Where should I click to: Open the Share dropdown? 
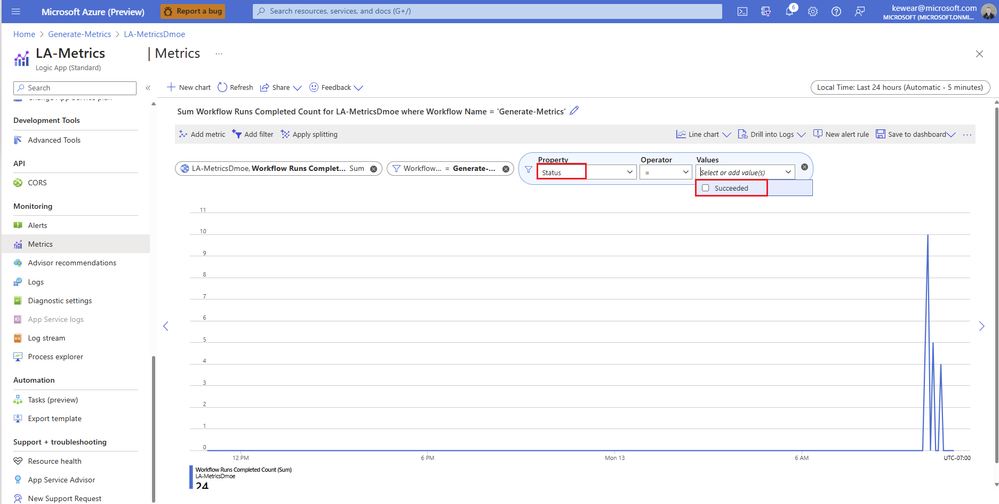point(280,87)
